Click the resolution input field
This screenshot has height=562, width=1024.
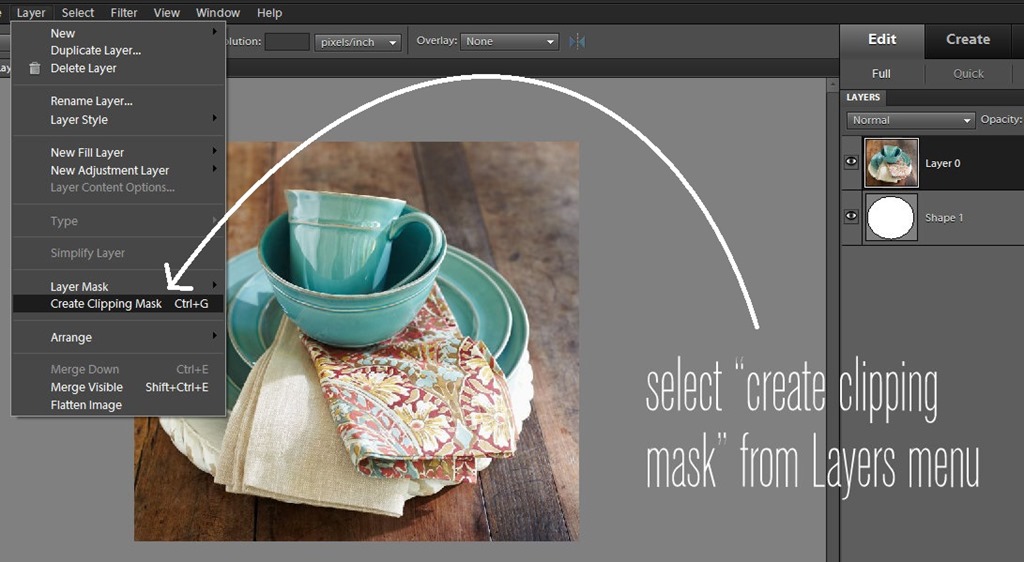click(x=287, y=42)
